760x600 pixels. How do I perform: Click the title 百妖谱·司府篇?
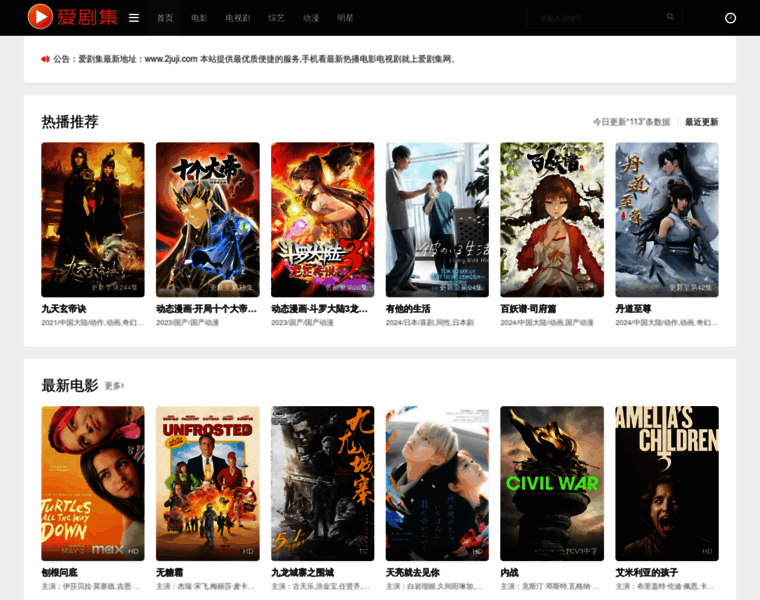(528, 309)
